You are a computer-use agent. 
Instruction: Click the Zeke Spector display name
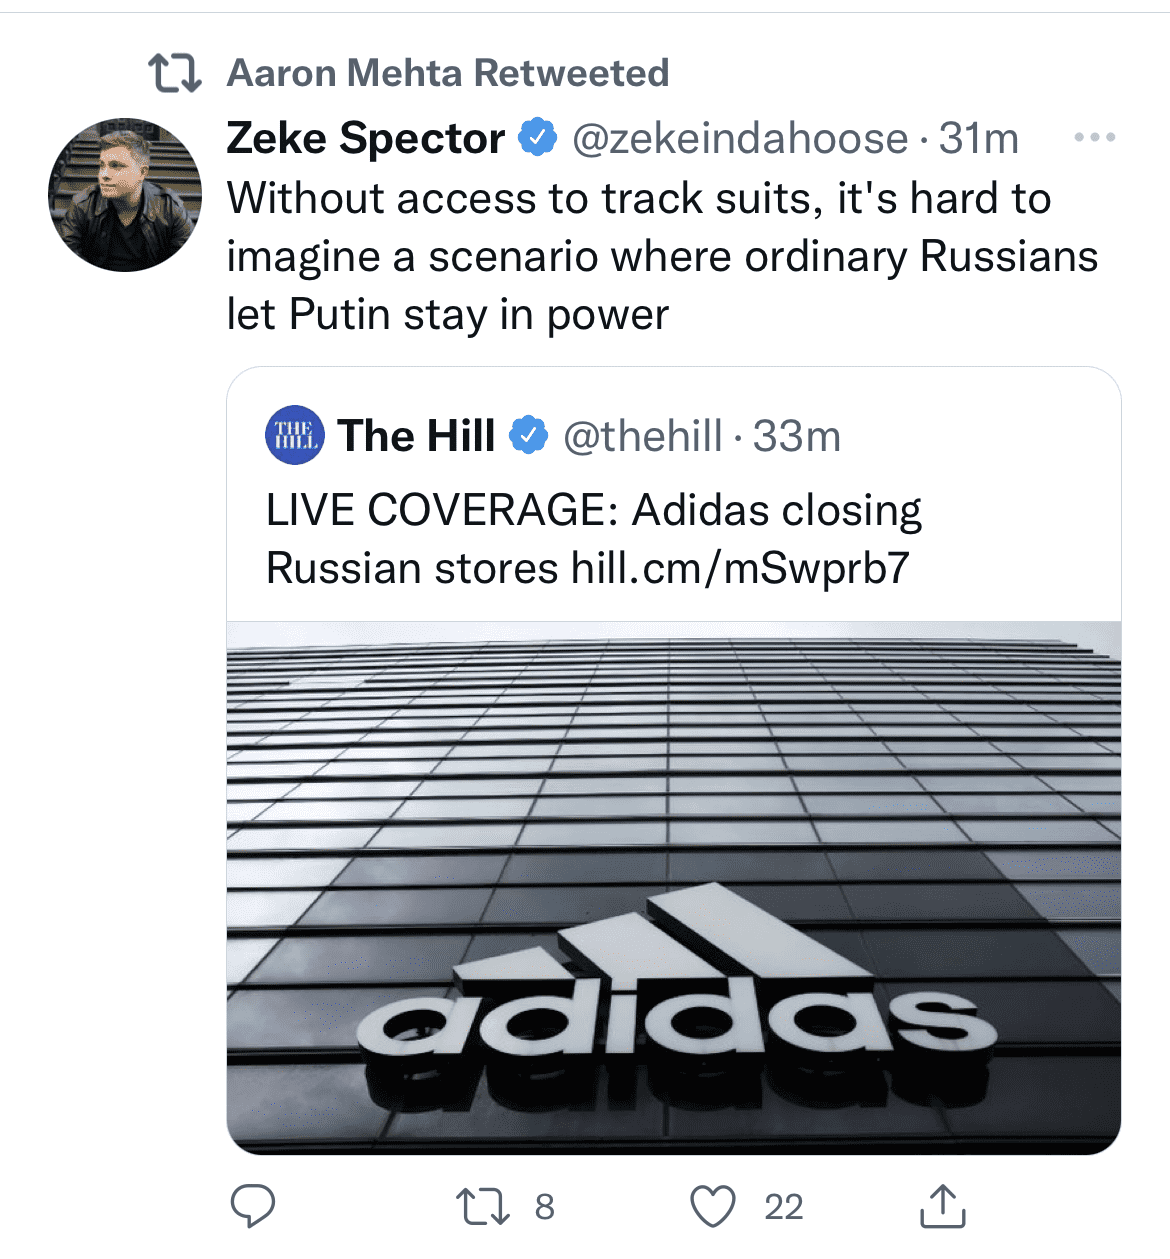(x=366, y=138)
